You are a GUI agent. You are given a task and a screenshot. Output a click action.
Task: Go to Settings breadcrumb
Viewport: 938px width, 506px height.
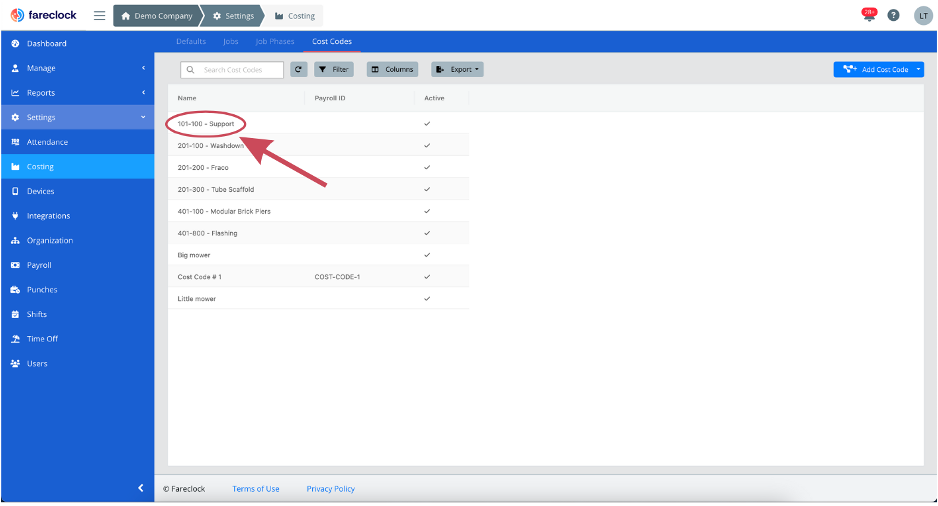tap(233, 16)
